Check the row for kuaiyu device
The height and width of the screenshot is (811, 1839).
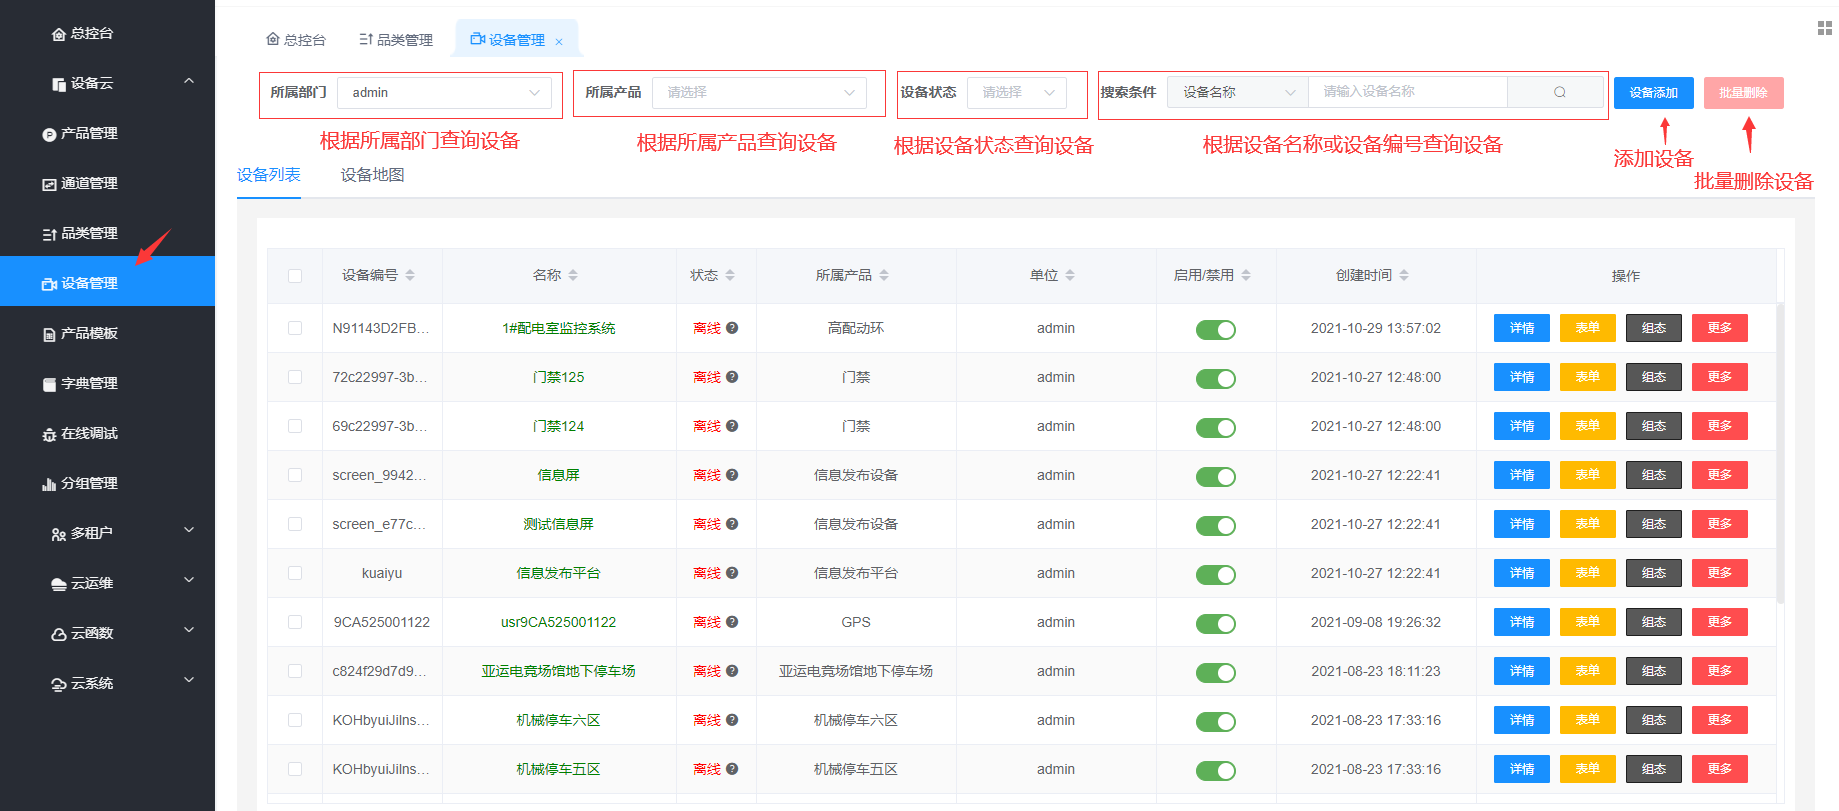tap(295, 573)
